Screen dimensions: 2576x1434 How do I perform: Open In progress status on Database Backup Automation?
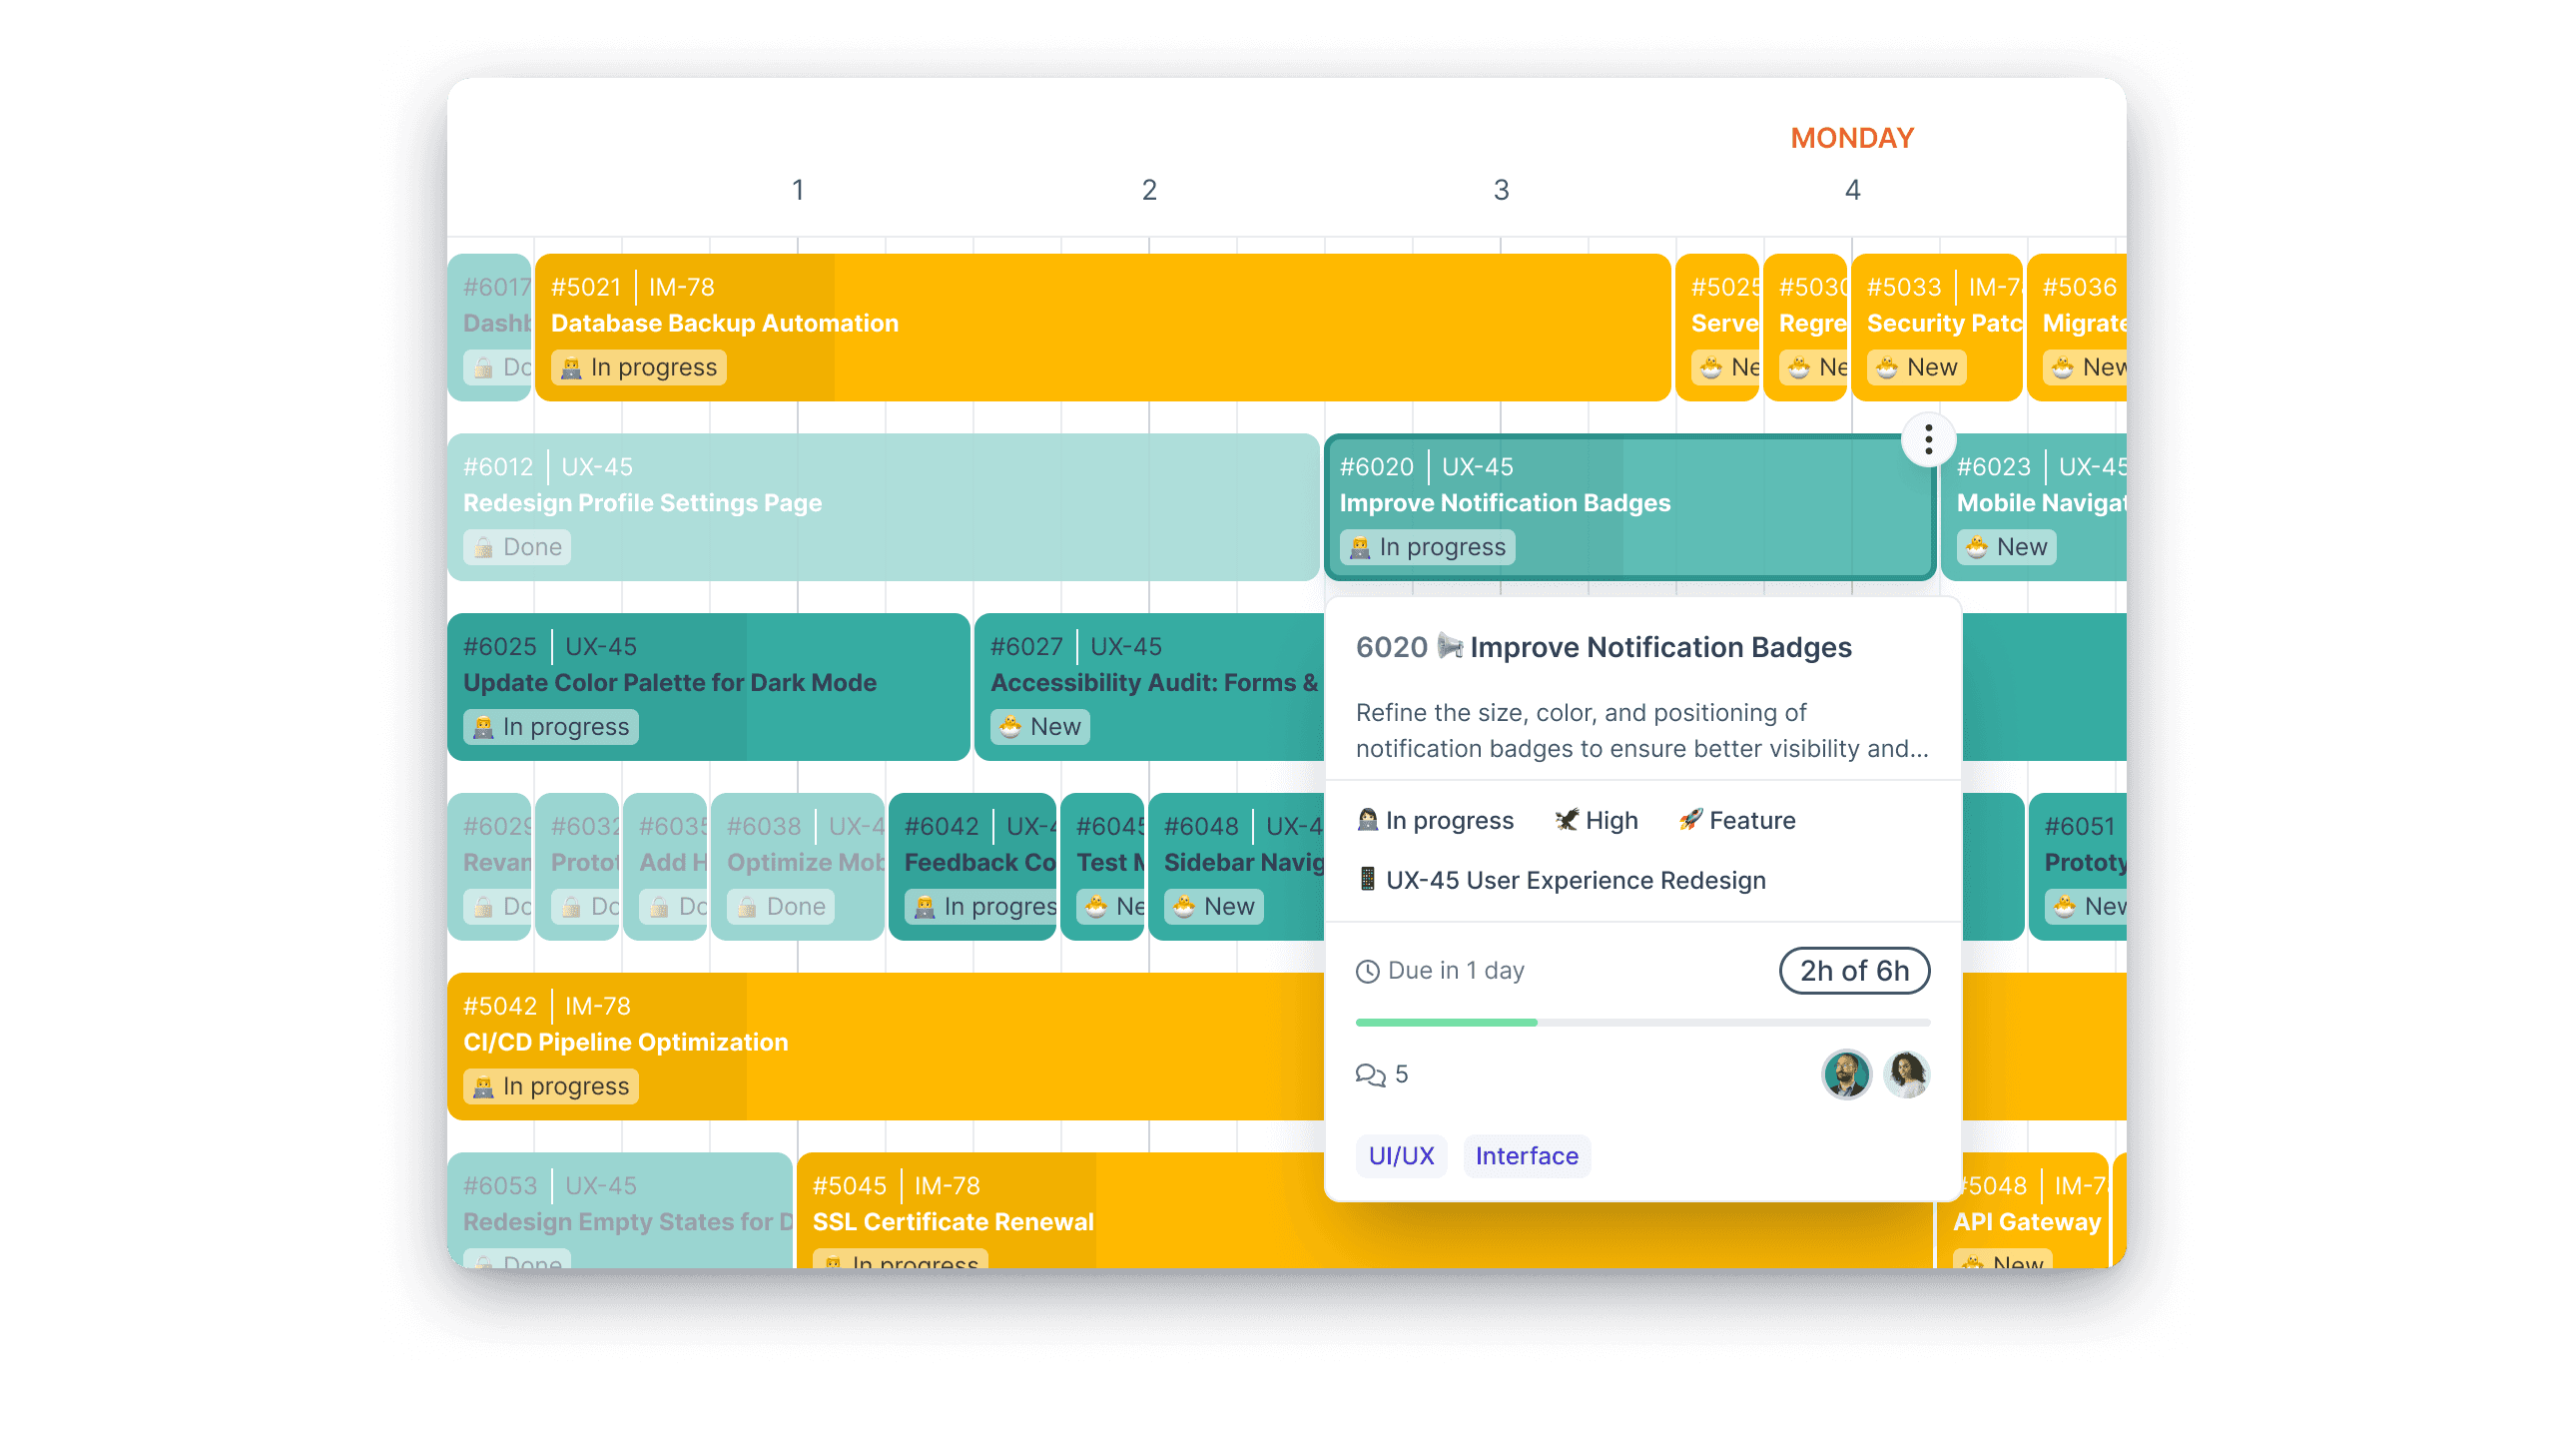point(639,367)
